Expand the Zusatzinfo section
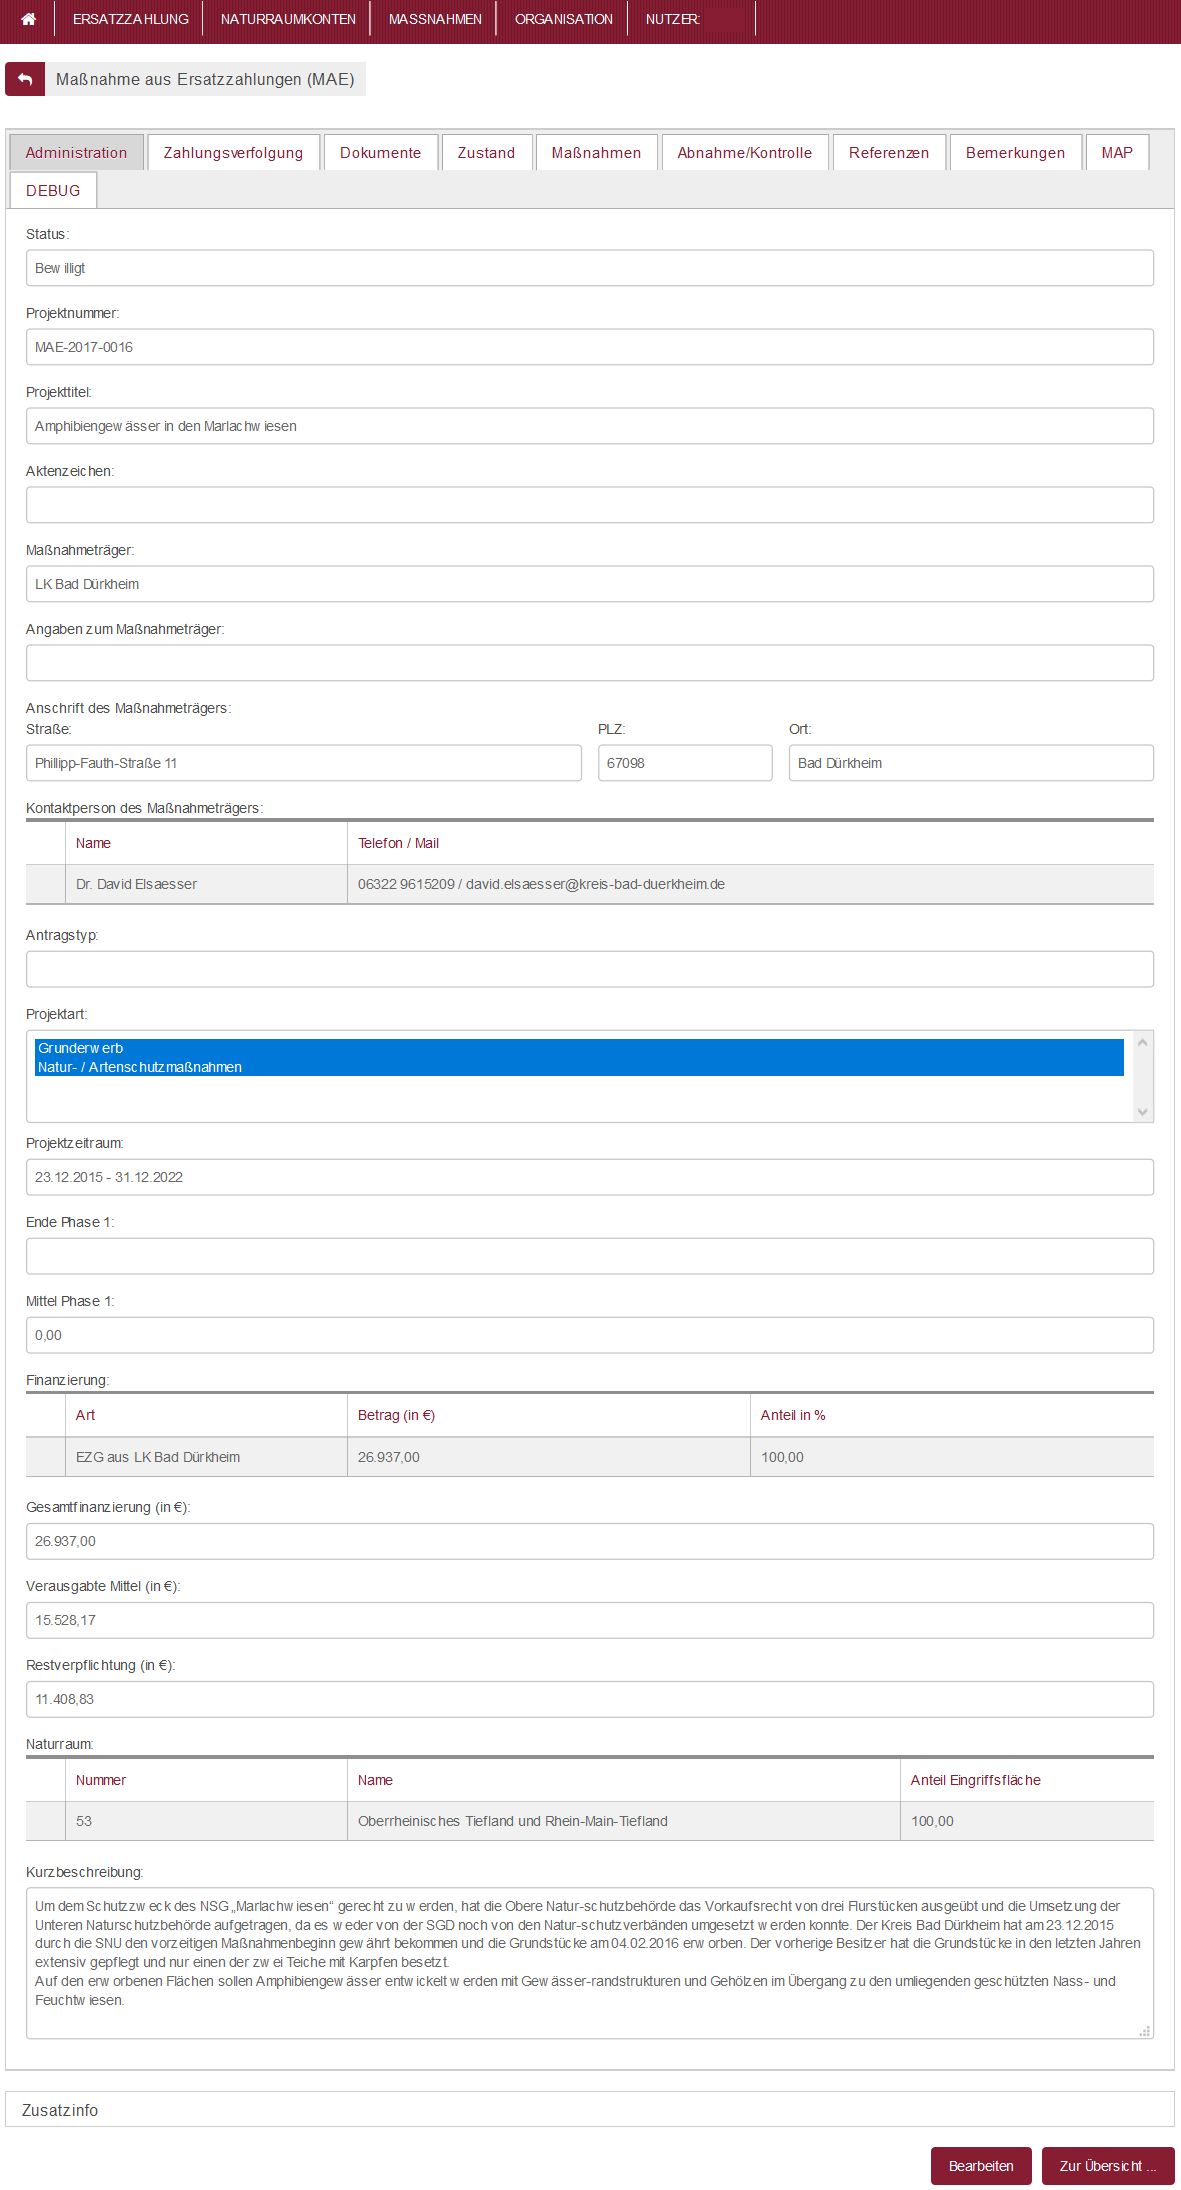Viewport: 1181px width, 2190px height. [x=60, y=2110]
